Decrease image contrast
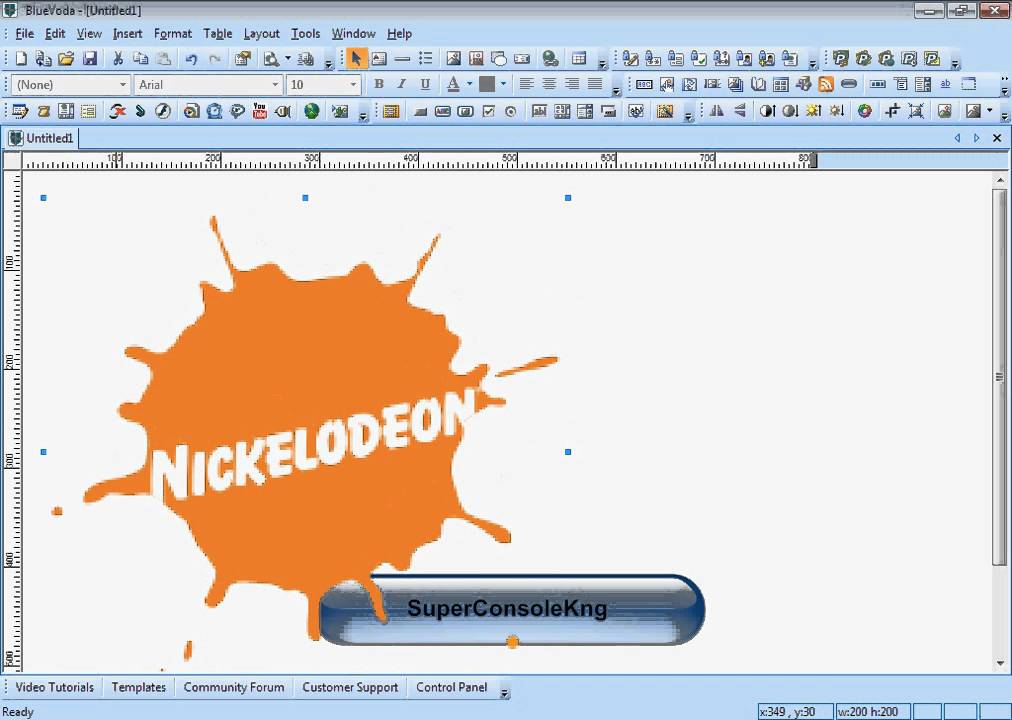Screen dimensions: 1012x720 [x=790, y=111]
